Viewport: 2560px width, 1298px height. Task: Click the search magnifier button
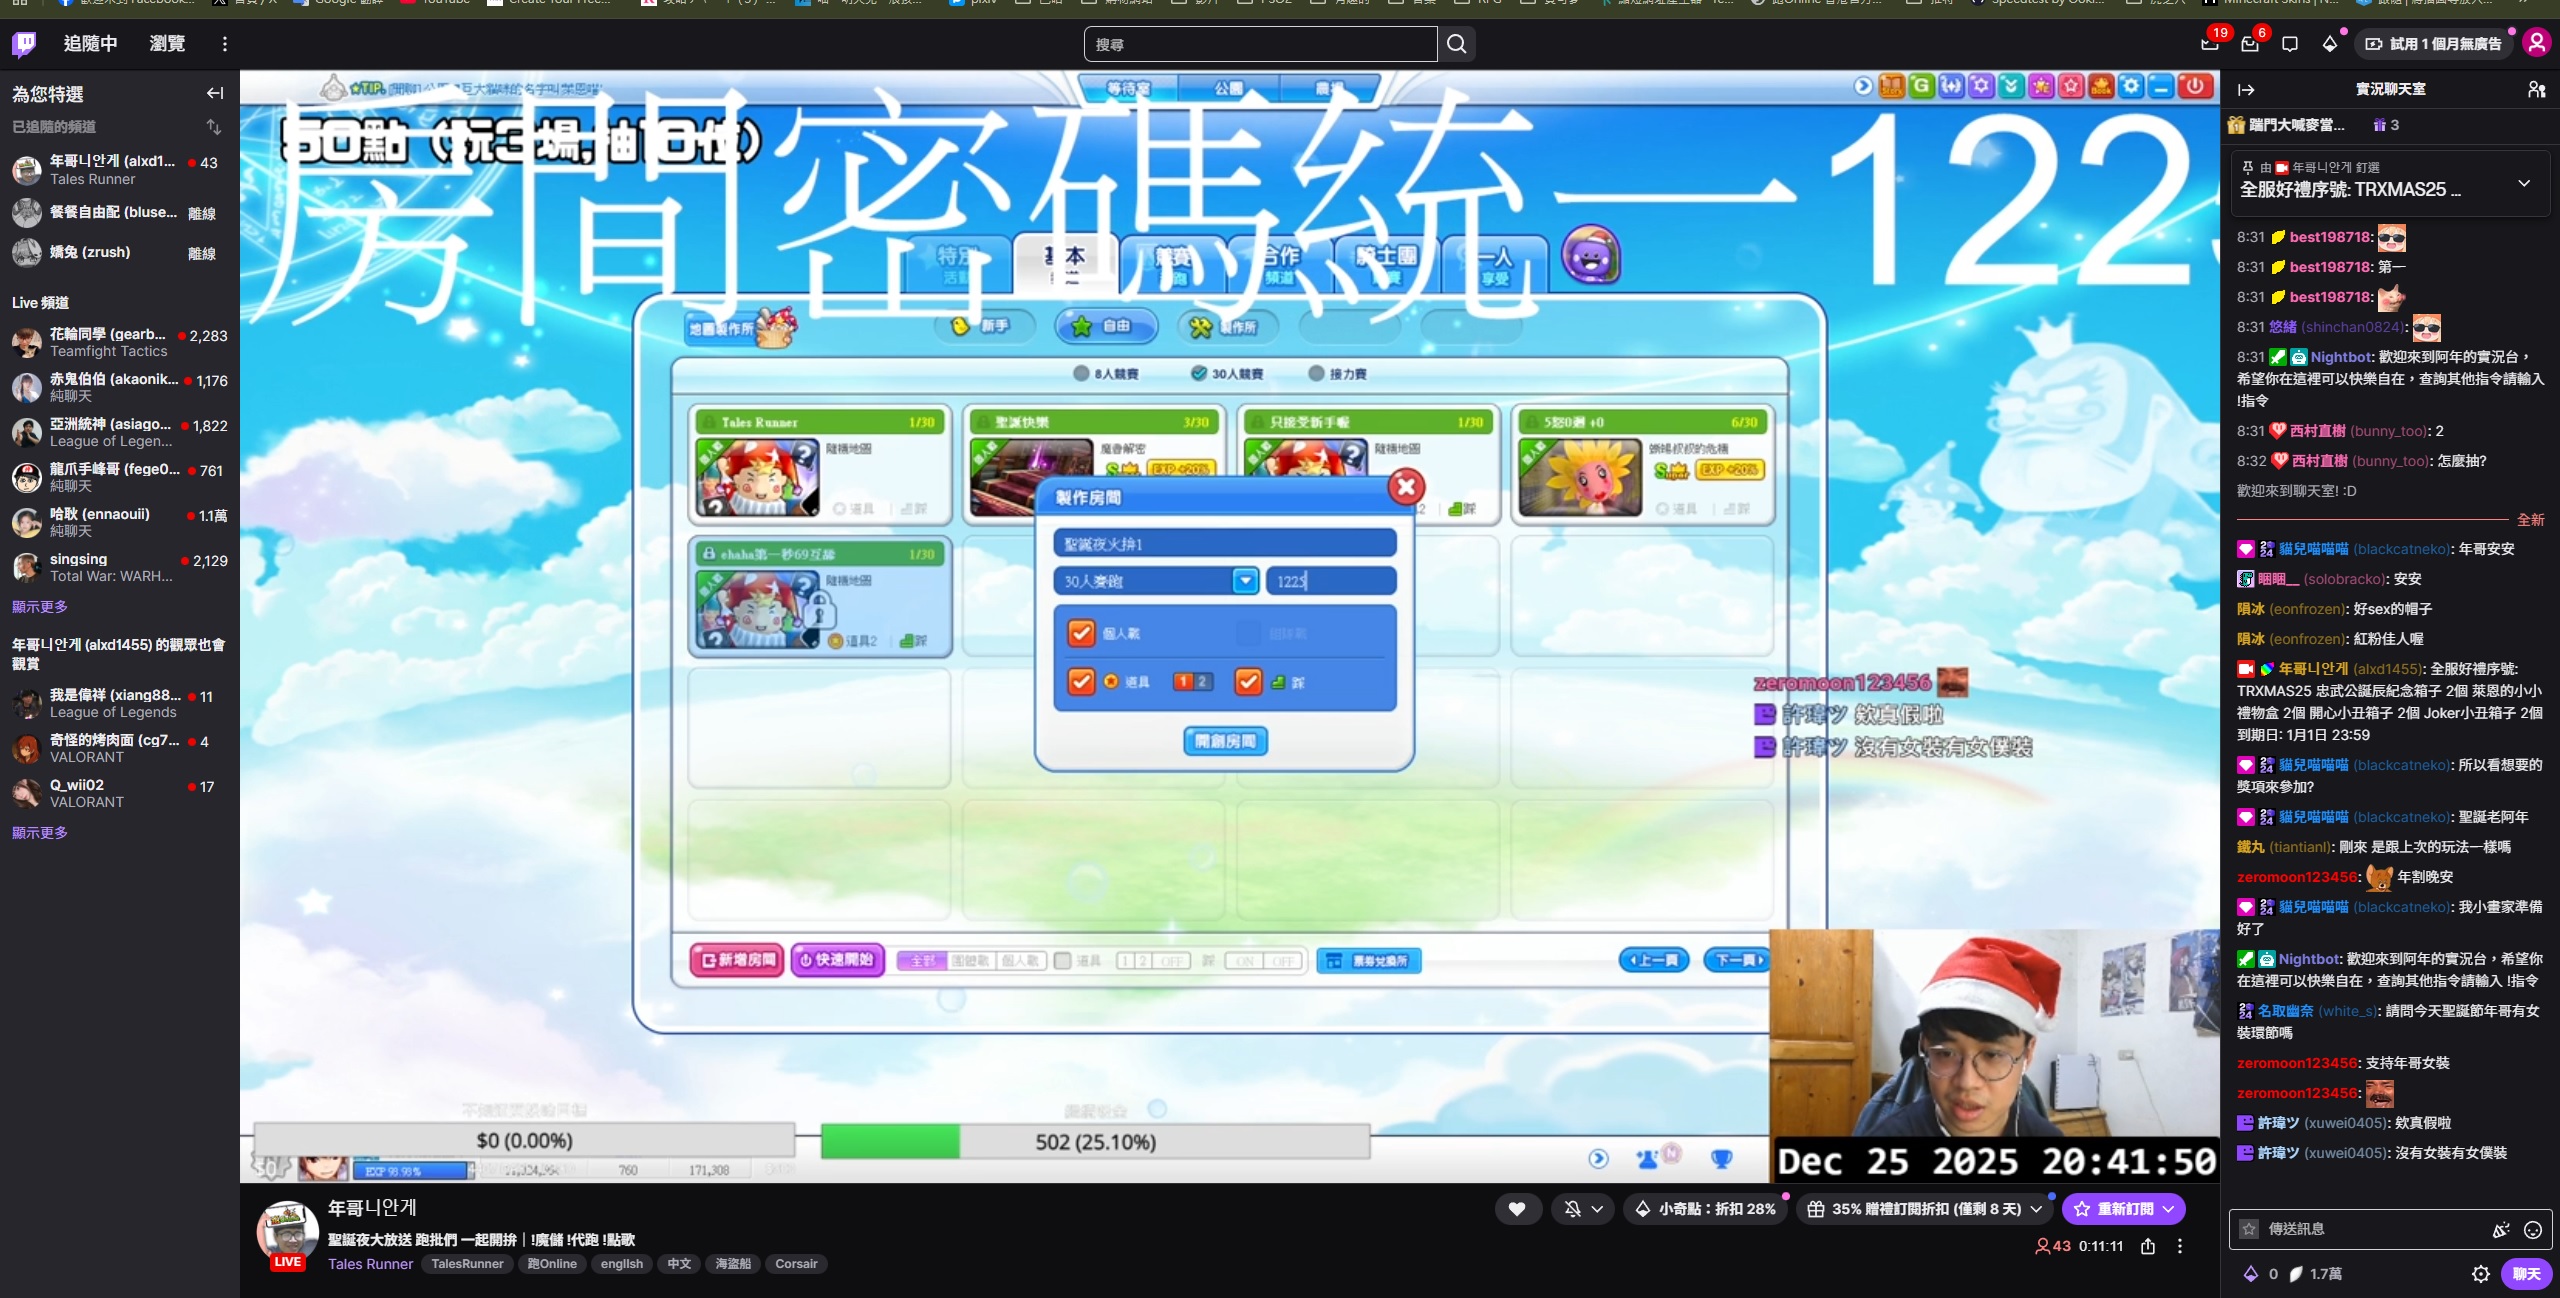coord(1457,44)
